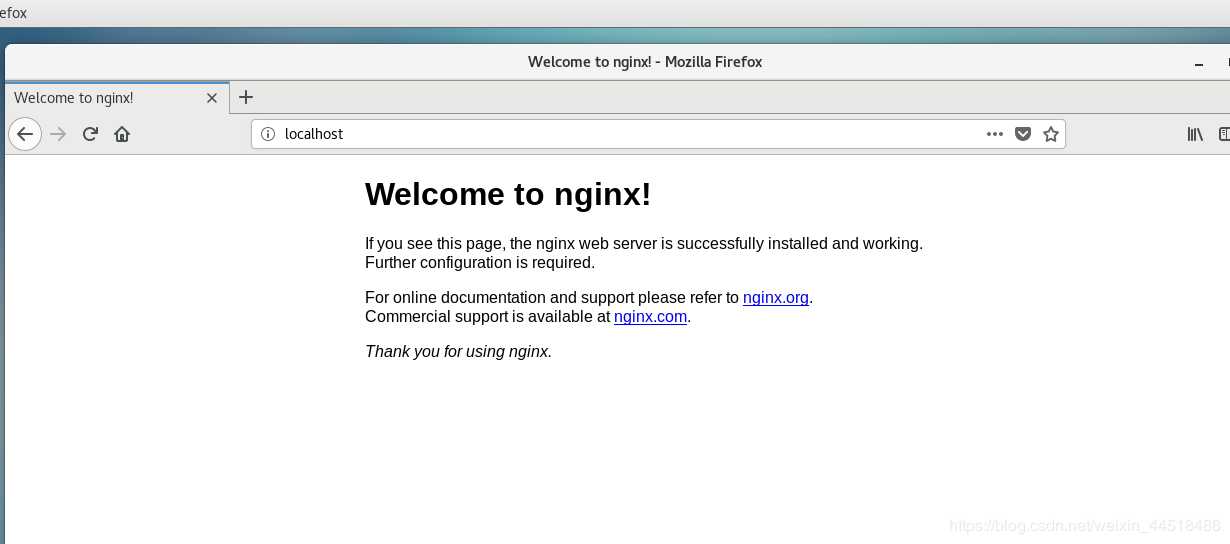The height and width of the screenshot is (544, 1230).
Task: Open a new tab with plus button
Action: coord(246,97)
